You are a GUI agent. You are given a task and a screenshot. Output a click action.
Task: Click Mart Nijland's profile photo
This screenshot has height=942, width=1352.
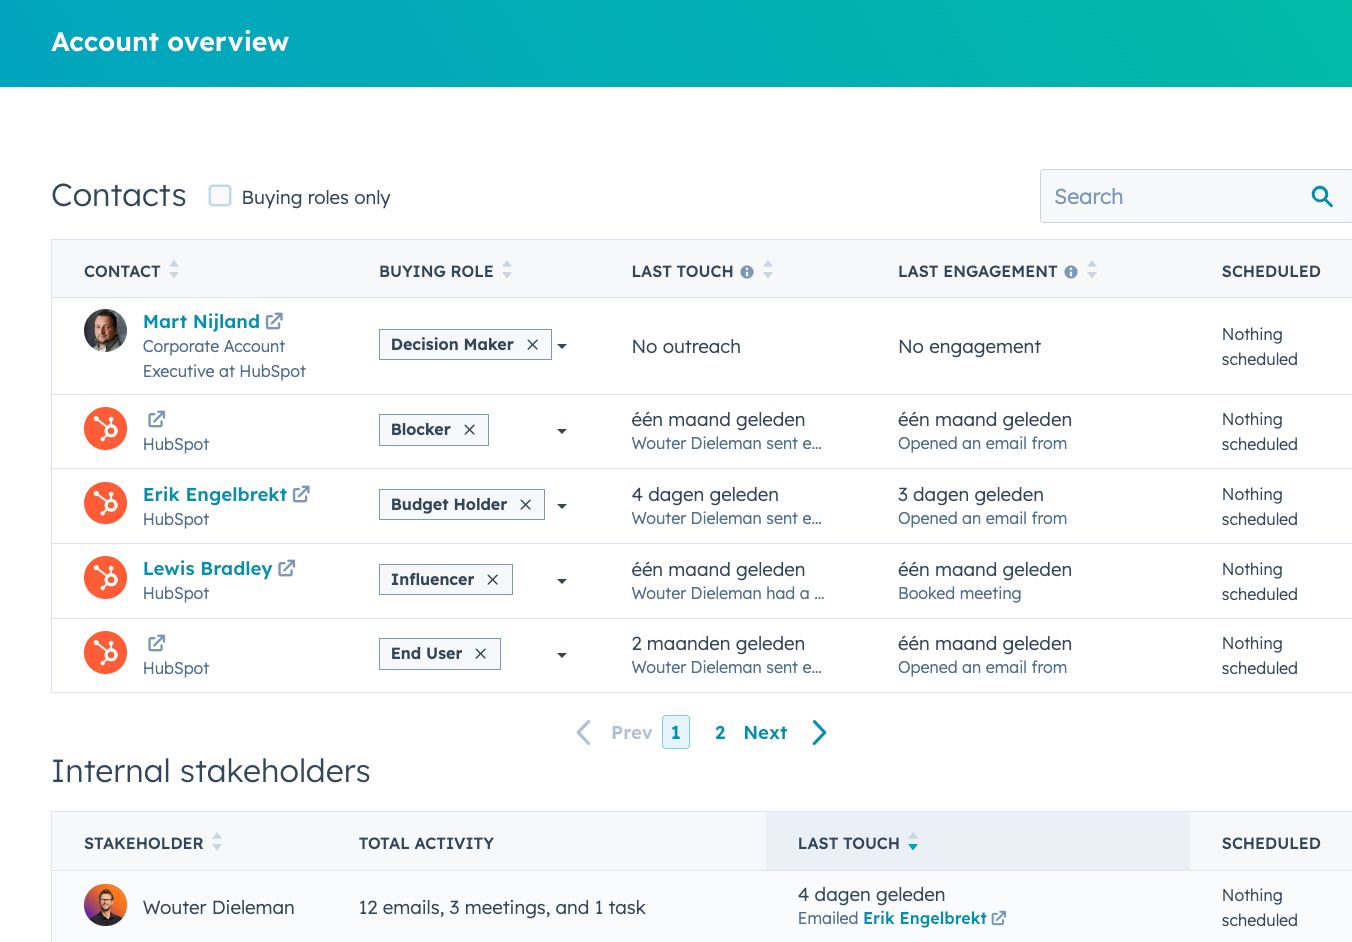(x=105, y=330)
